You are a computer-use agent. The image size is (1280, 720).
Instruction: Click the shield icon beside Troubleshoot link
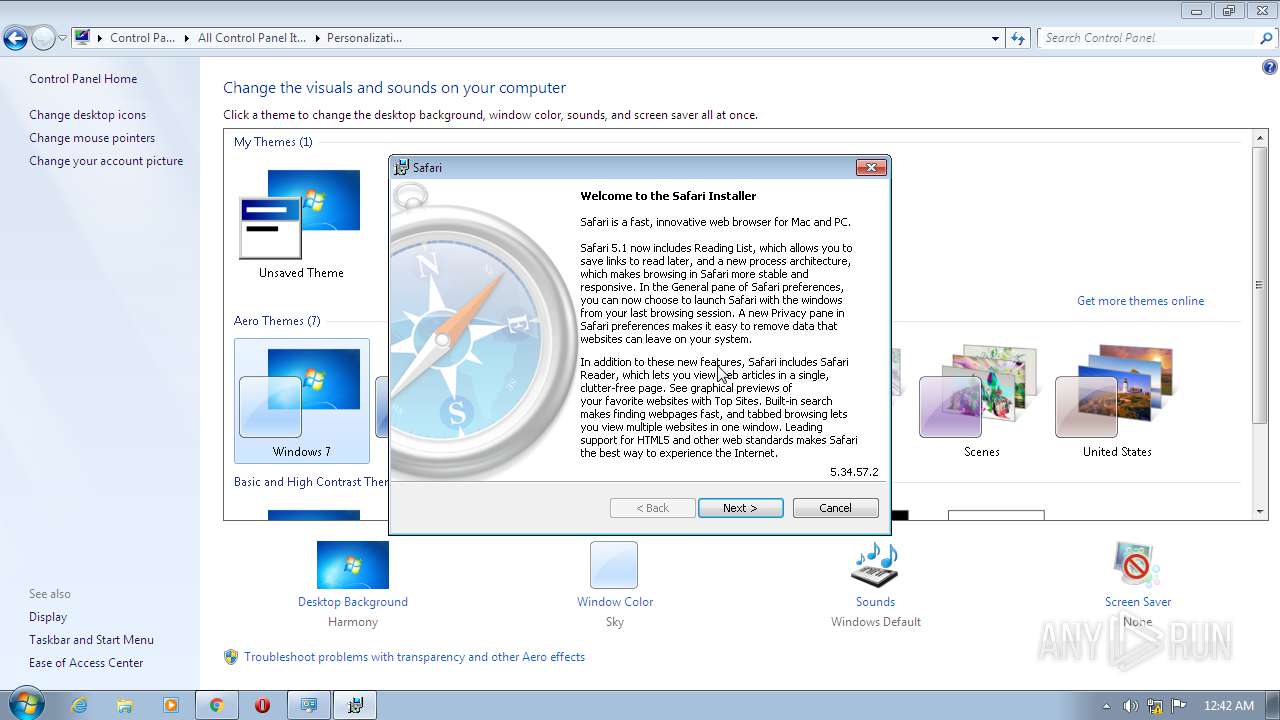click(231, 657)
